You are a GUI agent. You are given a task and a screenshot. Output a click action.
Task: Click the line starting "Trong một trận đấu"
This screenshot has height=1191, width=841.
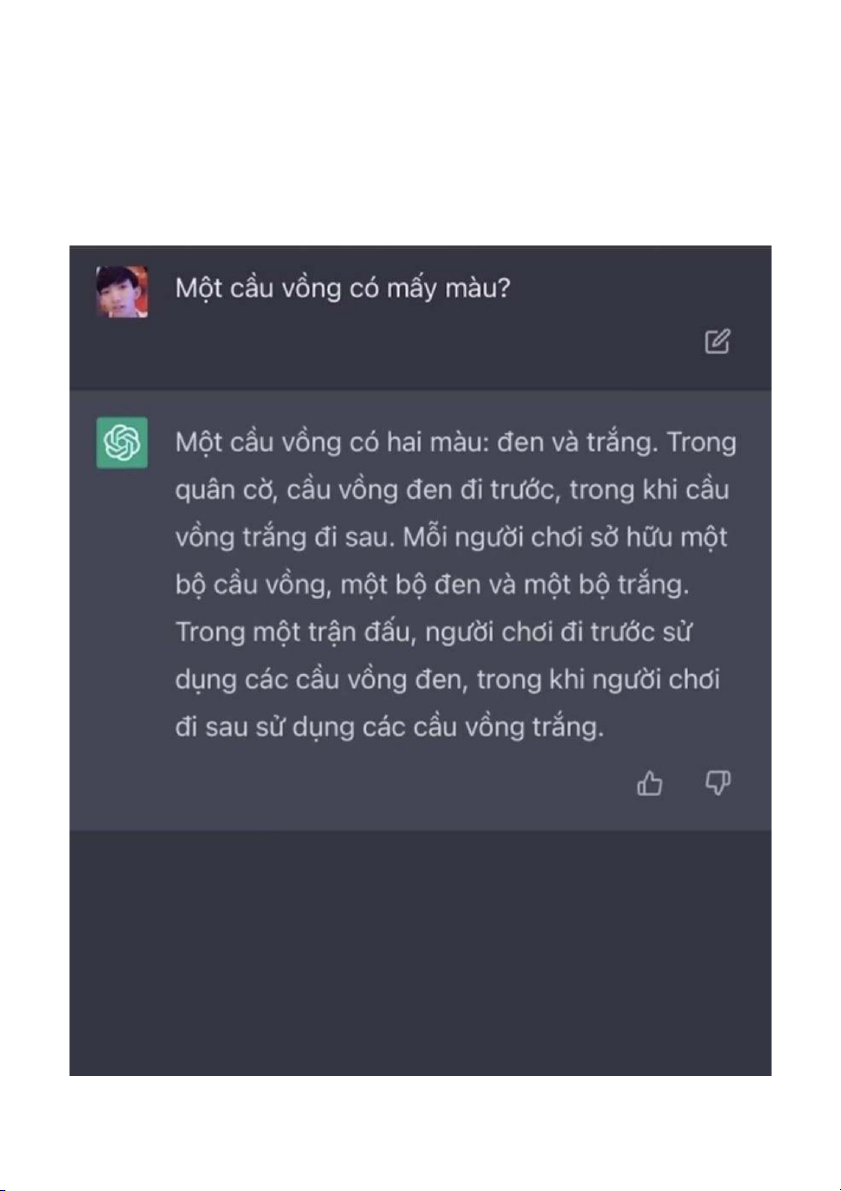tap(433, 633)
